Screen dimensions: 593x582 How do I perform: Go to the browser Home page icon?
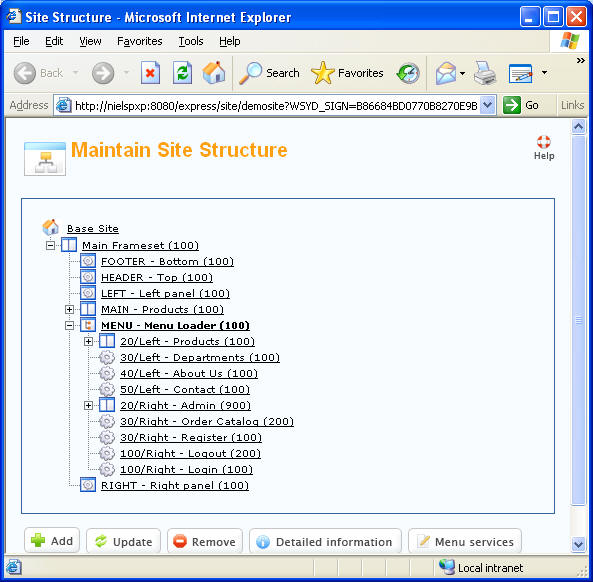[214, 72]
